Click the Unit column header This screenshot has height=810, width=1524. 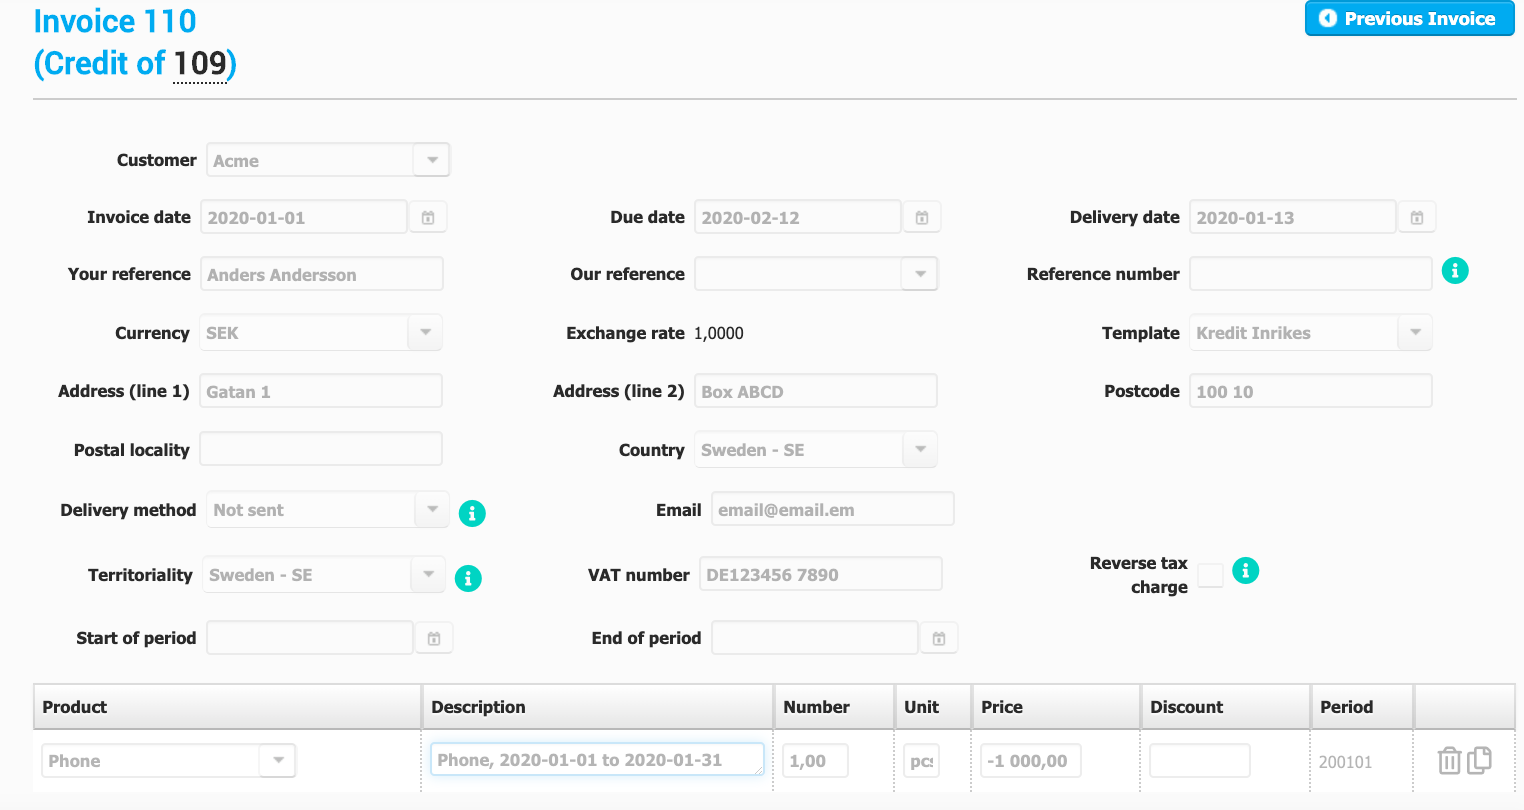(933, 707)
